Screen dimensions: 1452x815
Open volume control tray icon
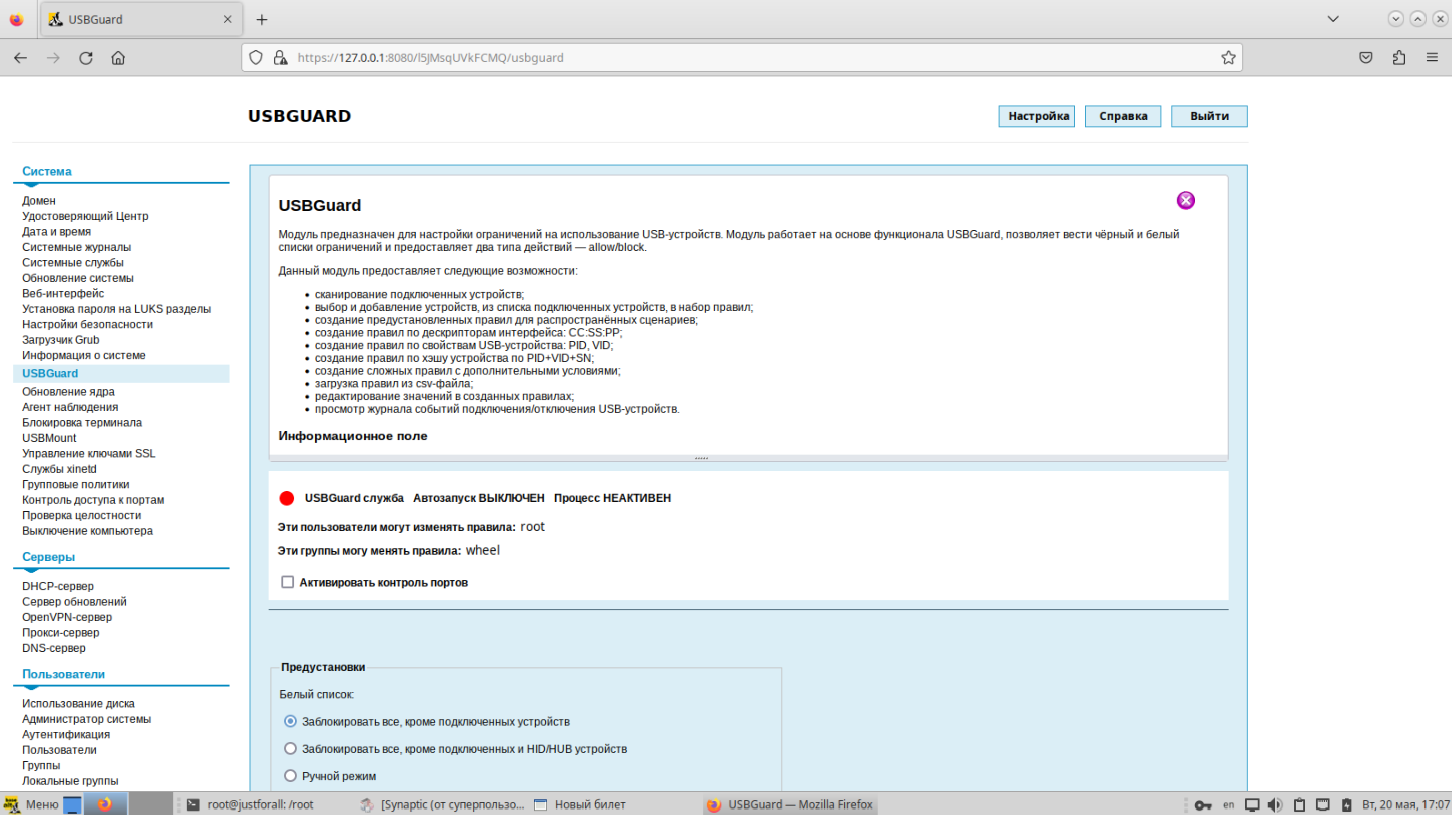pyautogui.click(x=1275, y=805)
